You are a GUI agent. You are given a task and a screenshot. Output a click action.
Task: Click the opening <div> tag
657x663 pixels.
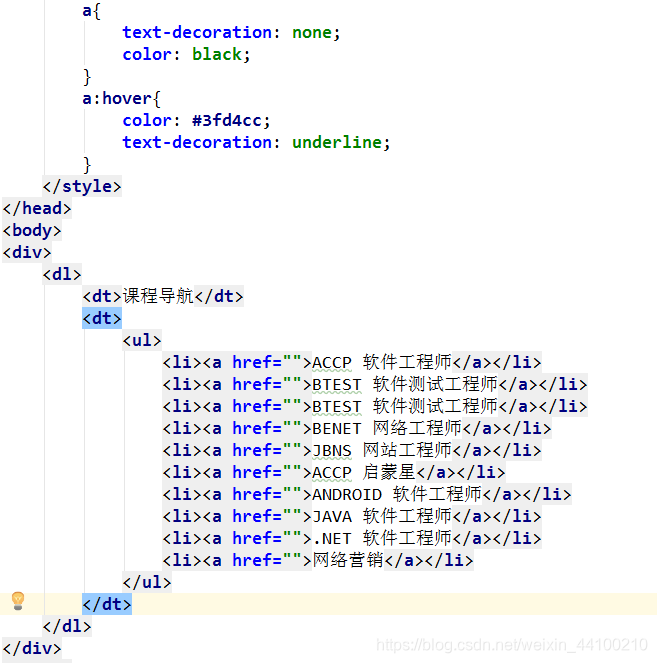(x=27, y=252)
